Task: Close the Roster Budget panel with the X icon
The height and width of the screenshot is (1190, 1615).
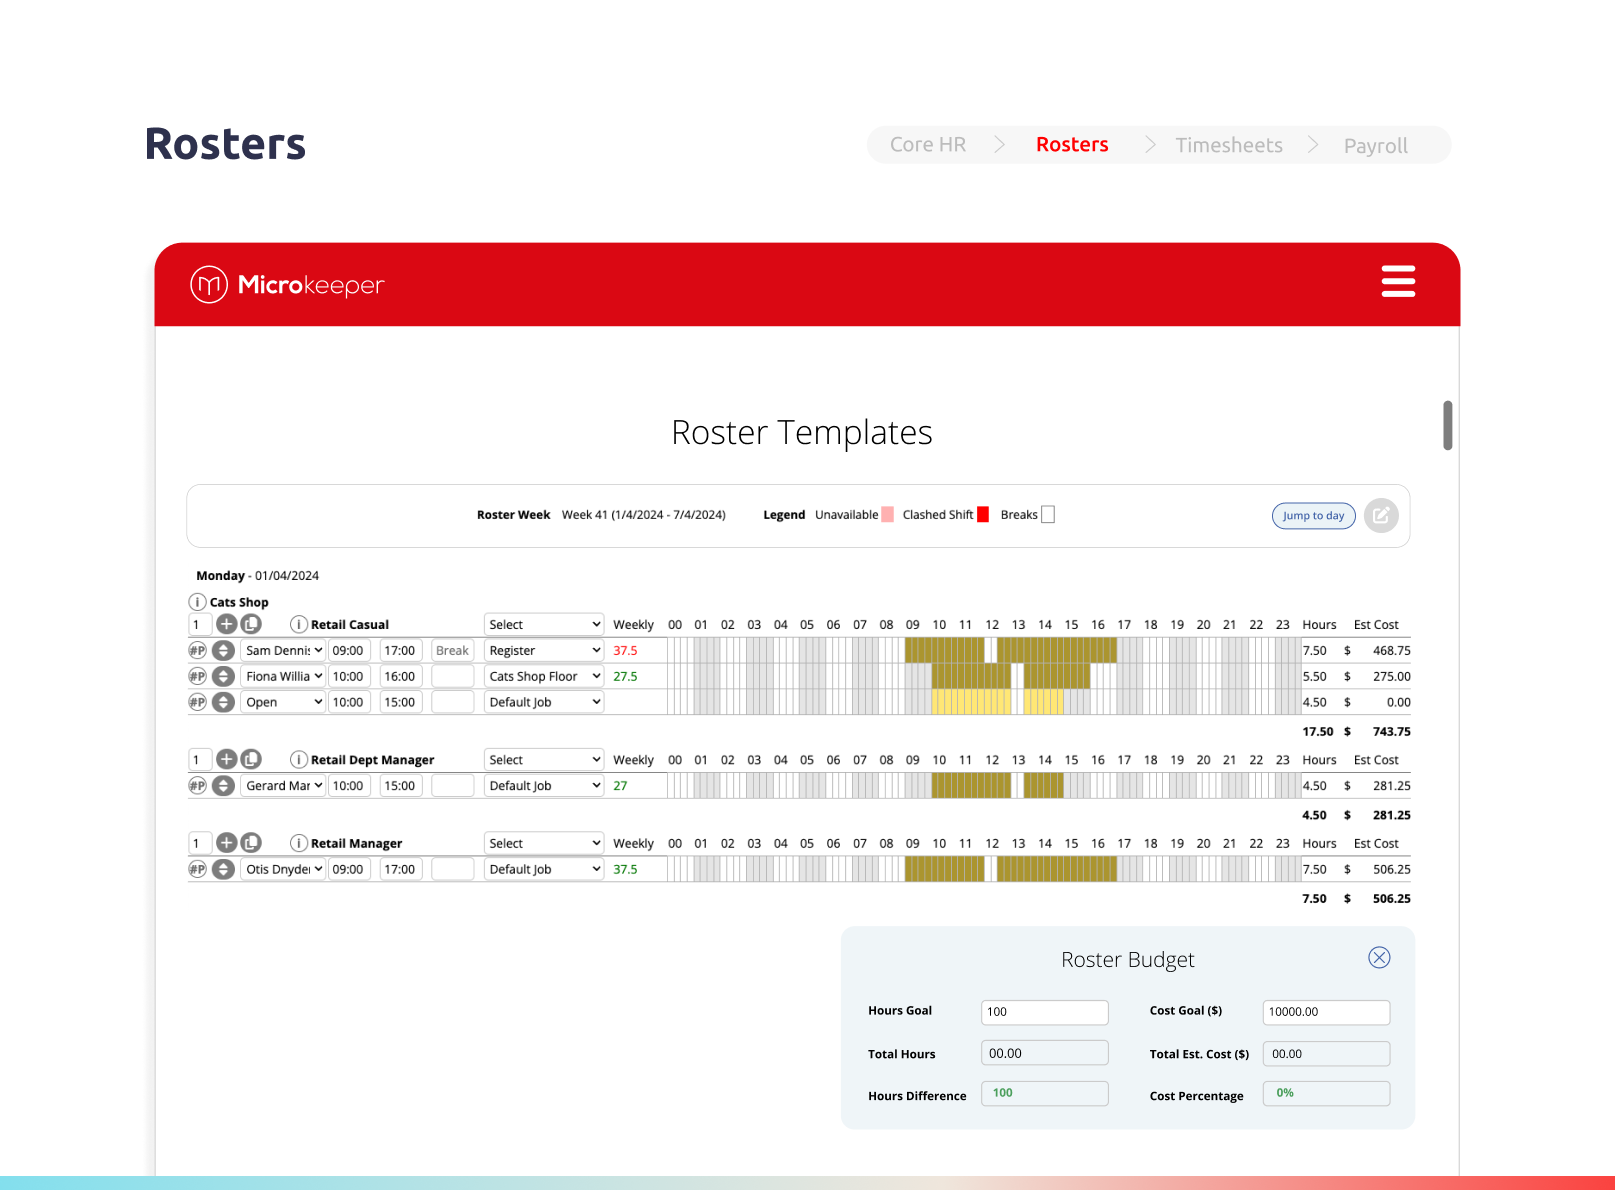Action: tap(1379, 957)
